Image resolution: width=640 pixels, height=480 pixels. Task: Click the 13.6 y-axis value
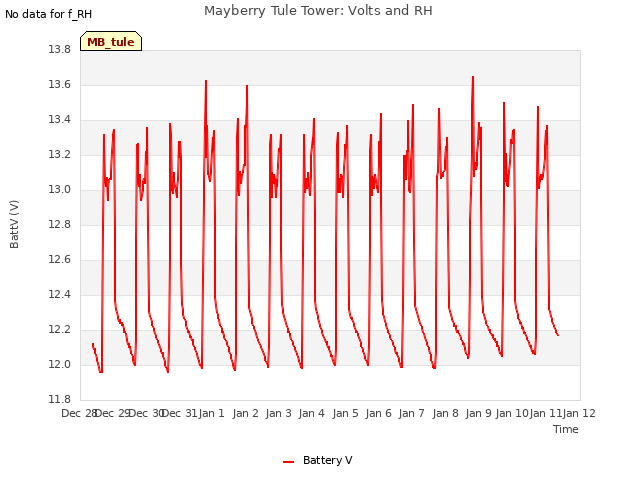click(60, 84)
